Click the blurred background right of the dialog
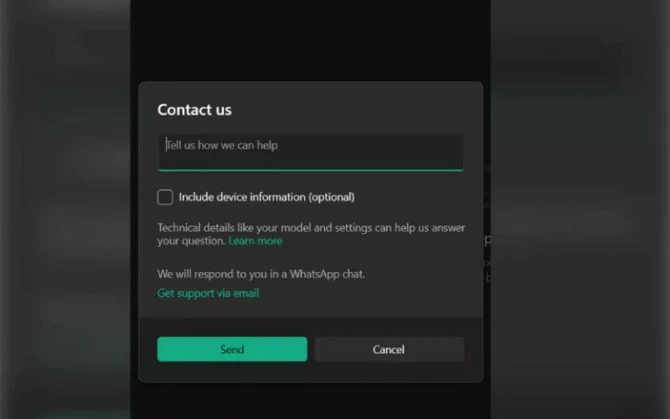This screenshot has width=670, height=419. tap(580, 209)
